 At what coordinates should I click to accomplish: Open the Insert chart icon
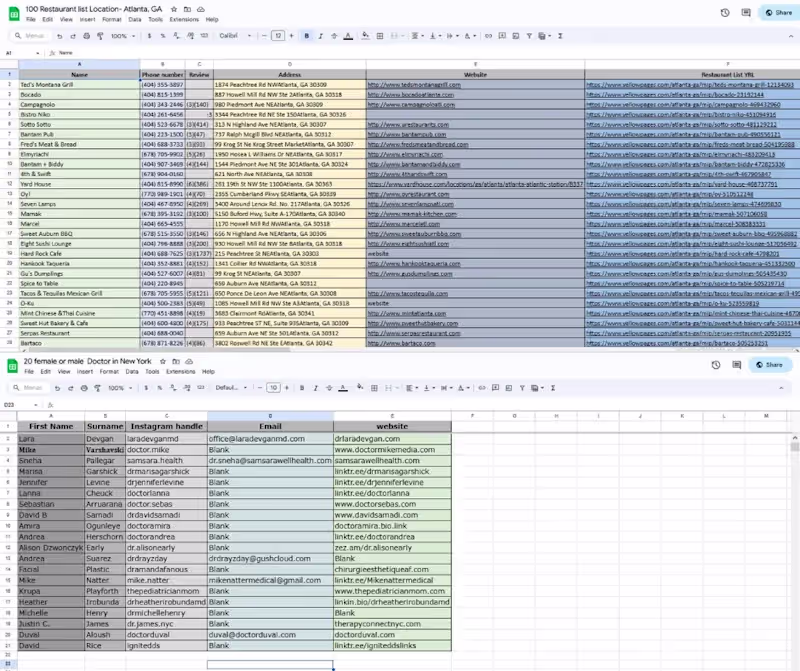click(516, 37)
